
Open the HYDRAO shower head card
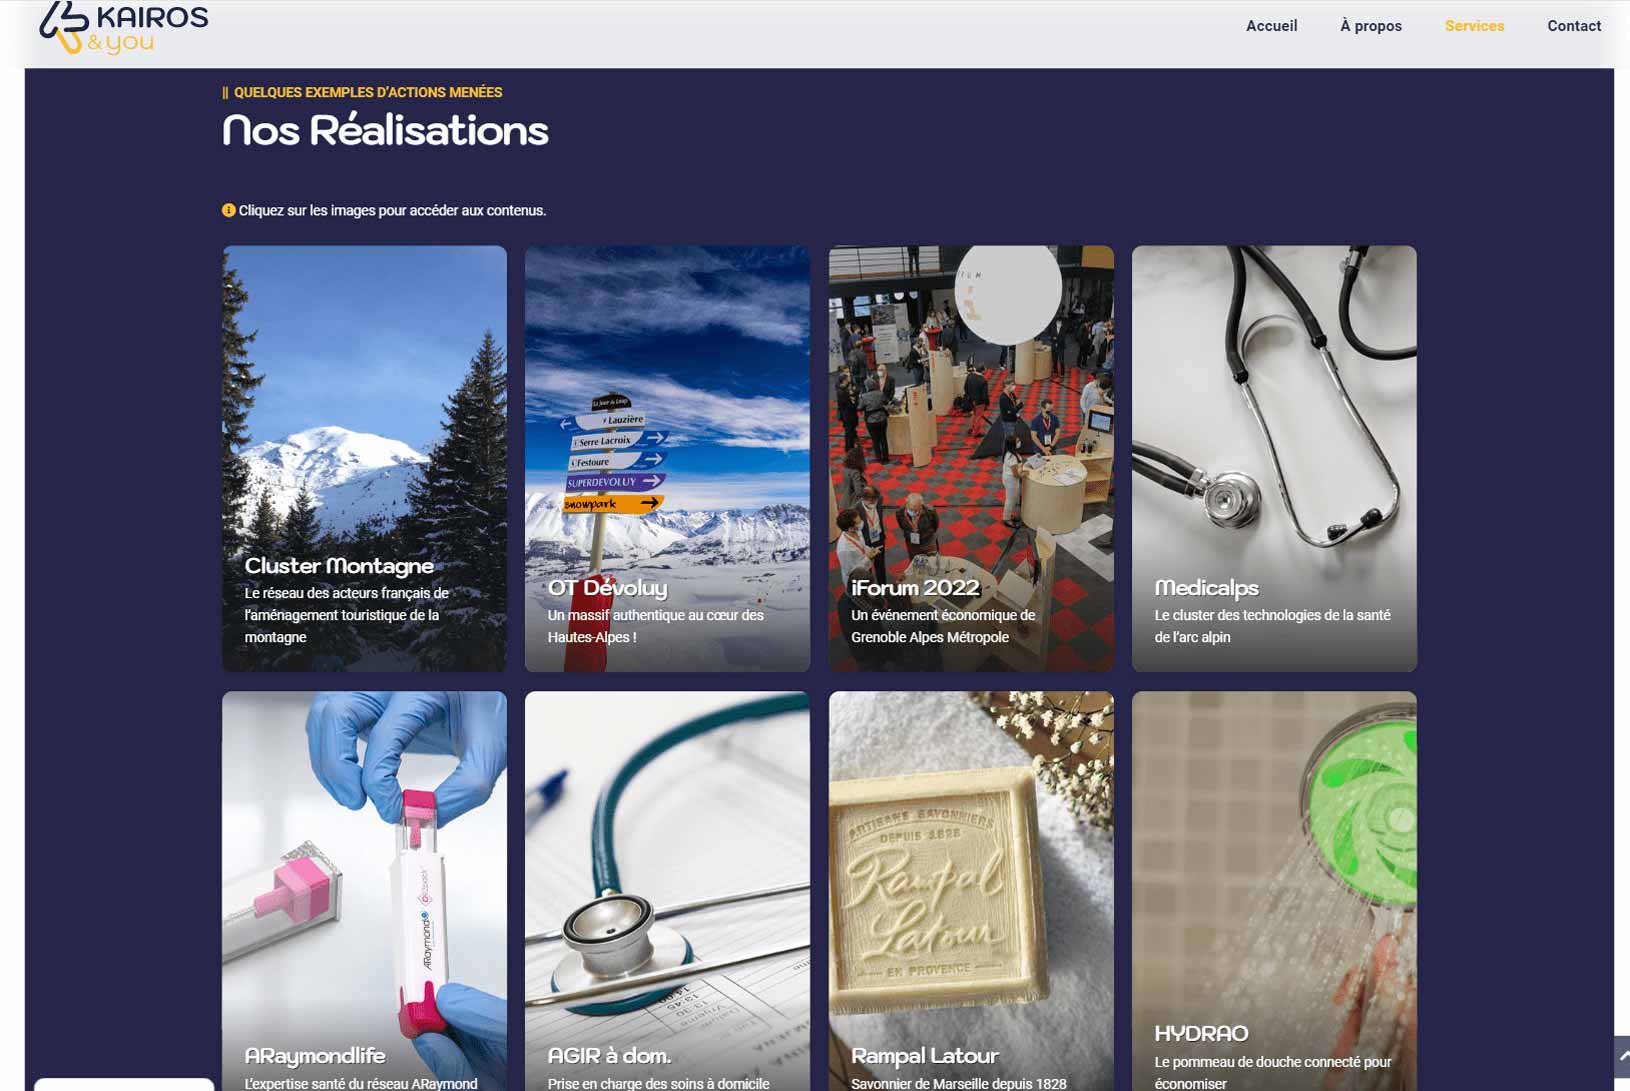pyautogui.click(x=1274, y=891)
